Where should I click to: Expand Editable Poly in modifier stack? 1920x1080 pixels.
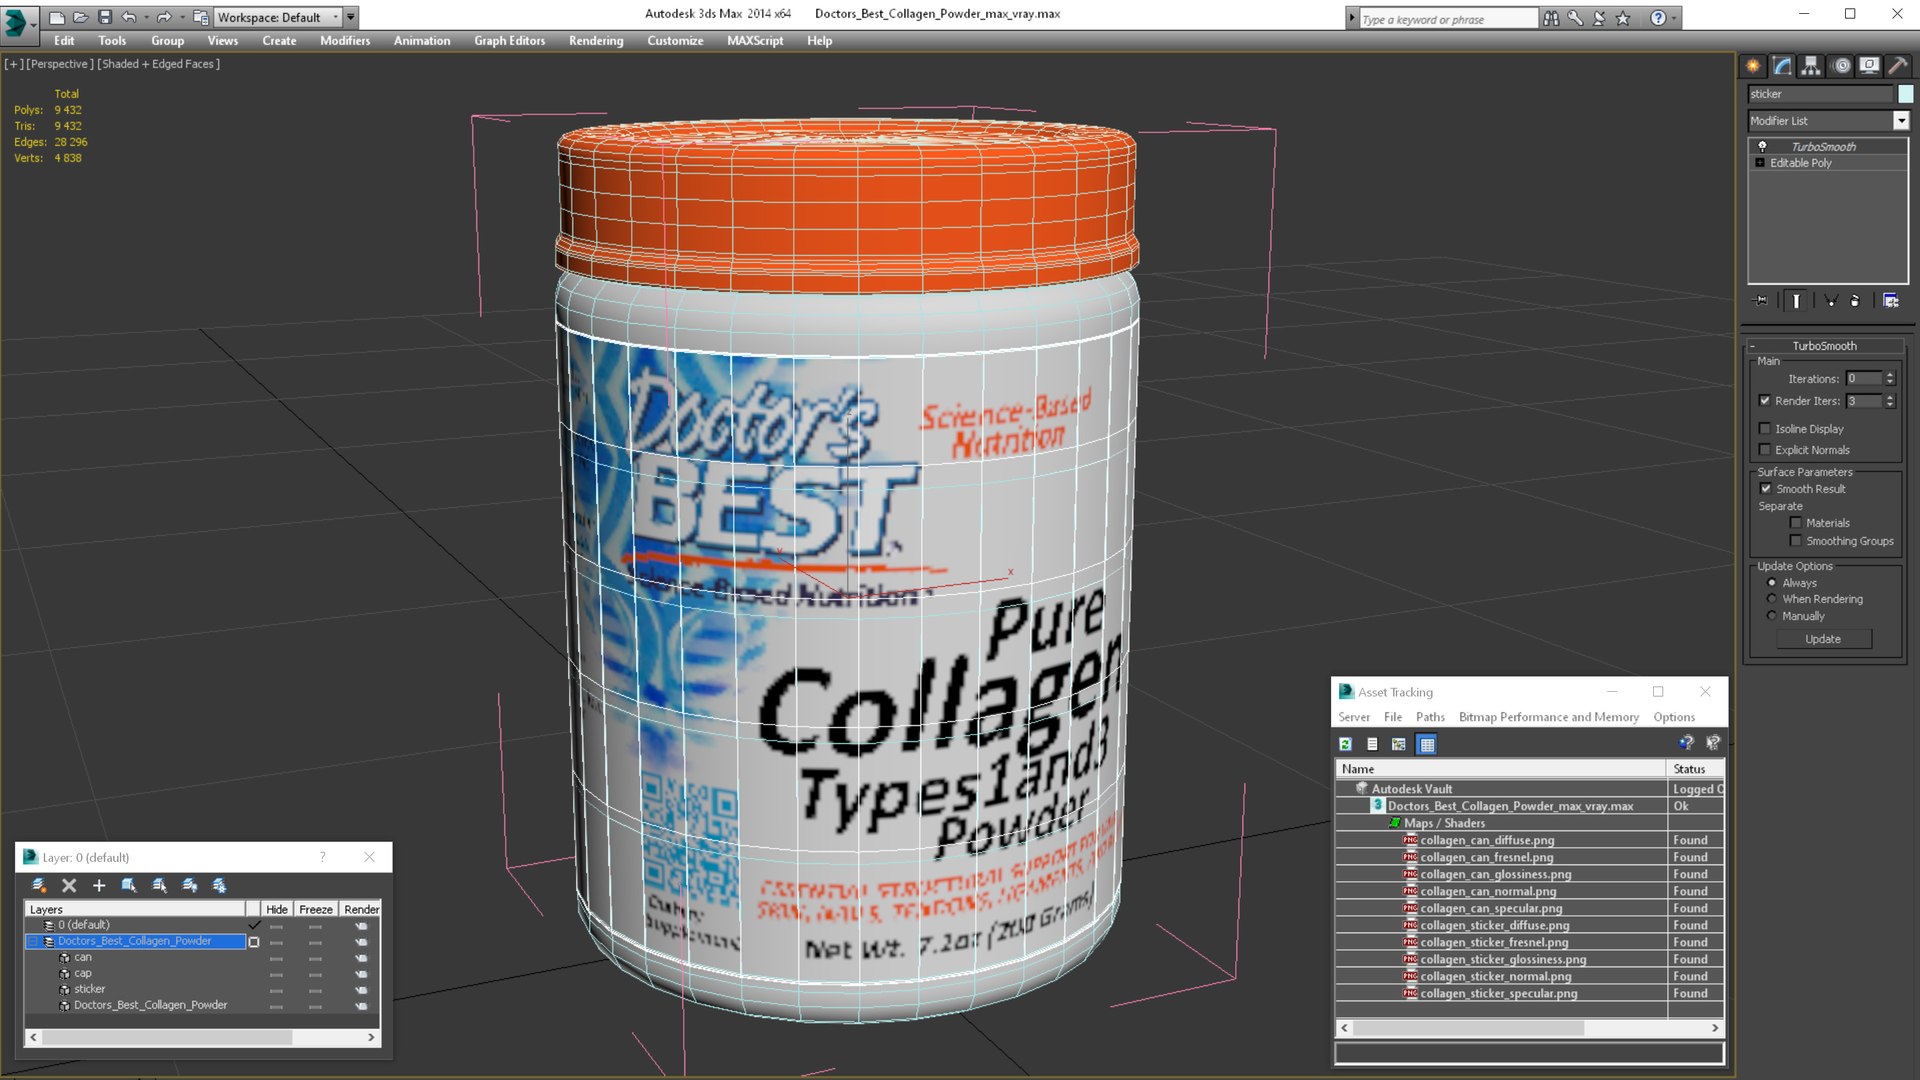pyautogui.click(x=1760, y=163)
